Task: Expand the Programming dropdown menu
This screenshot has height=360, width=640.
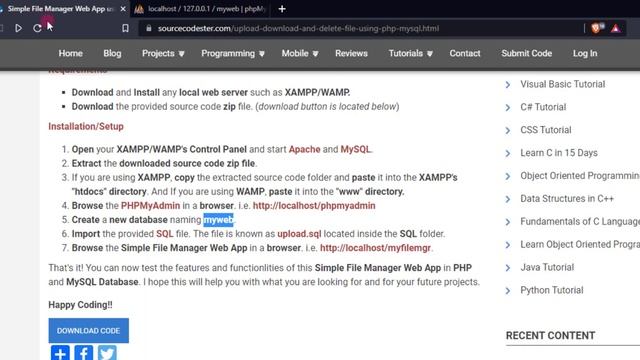Action: pos(233,53)
